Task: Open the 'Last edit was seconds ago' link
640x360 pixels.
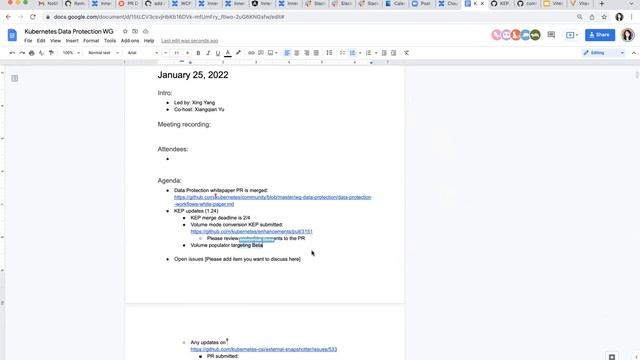Action: 189,41
